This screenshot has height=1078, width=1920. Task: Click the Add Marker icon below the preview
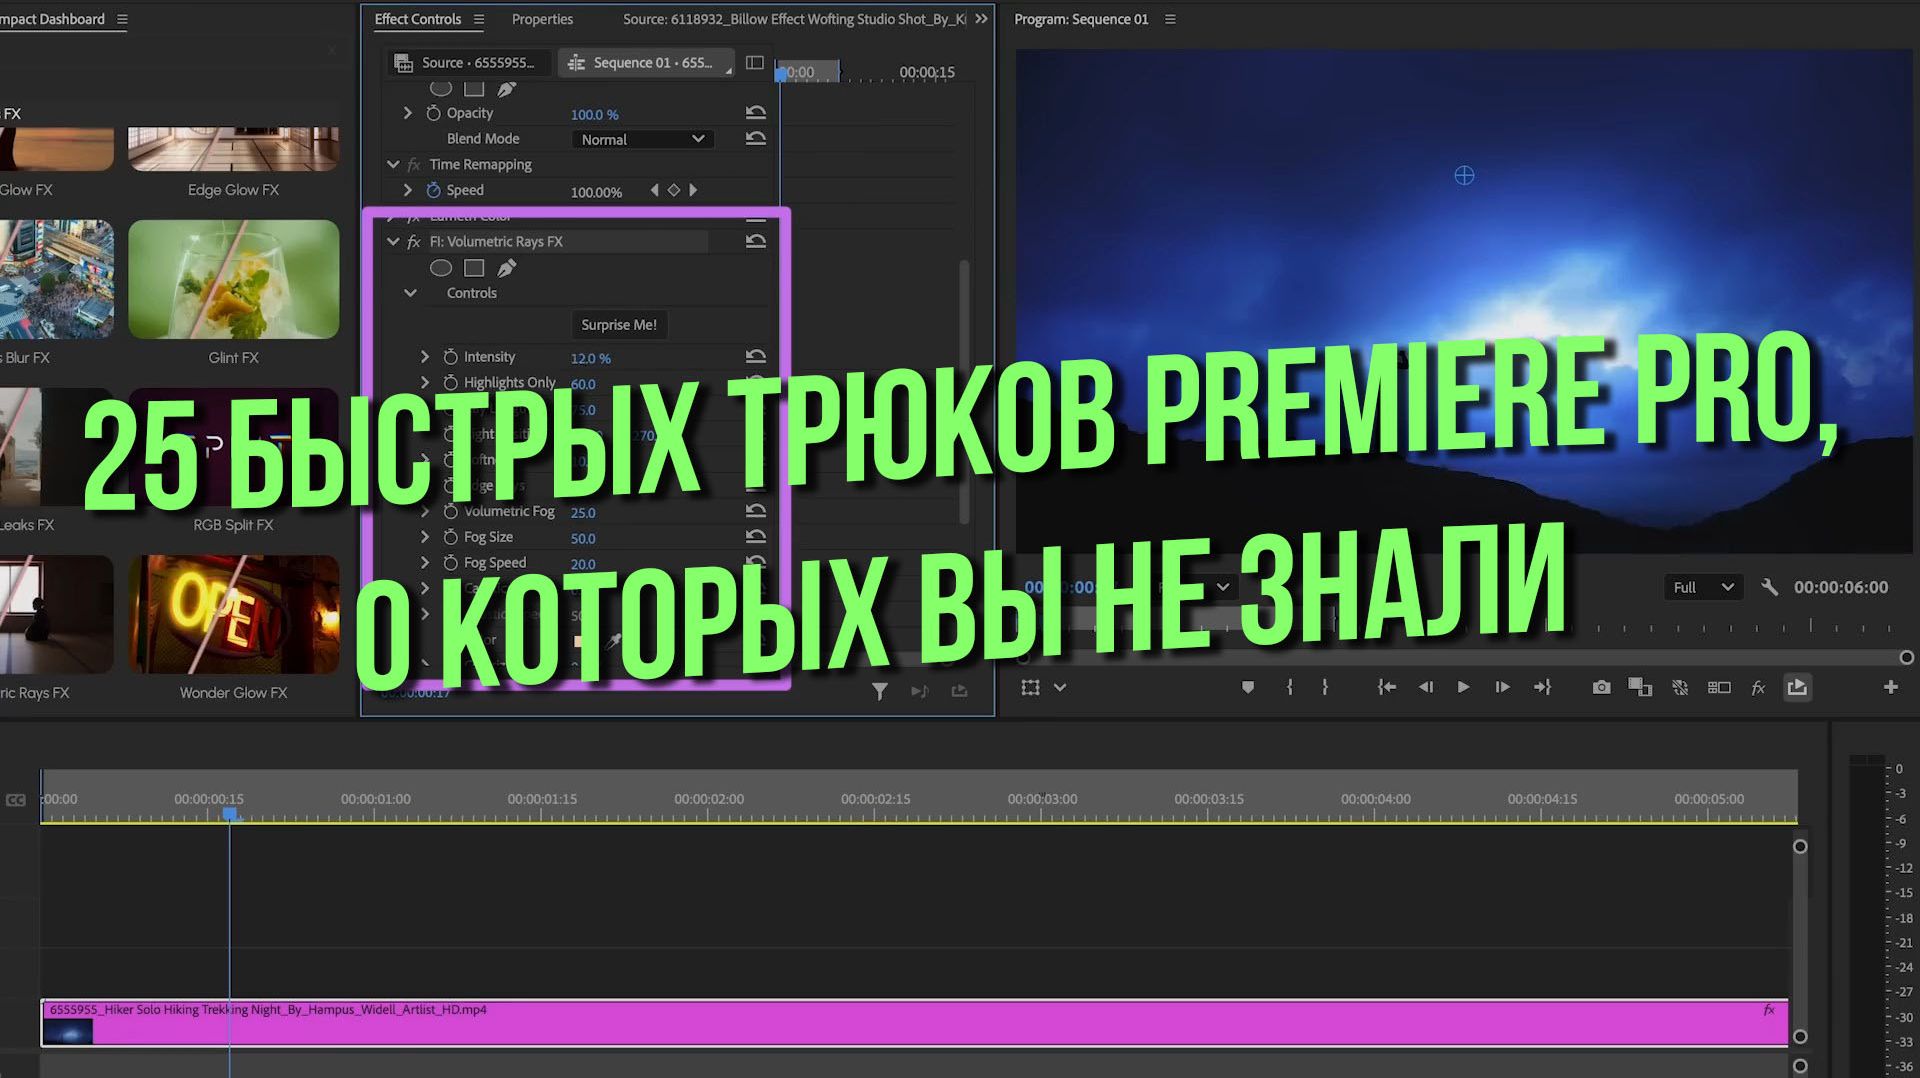point(1247,687)
